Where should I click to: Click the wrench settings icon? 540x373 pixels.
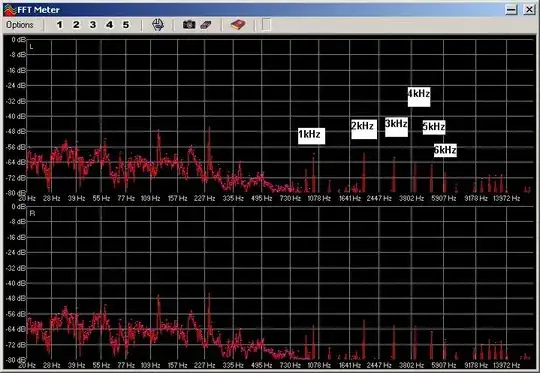[x=158, y=25]
